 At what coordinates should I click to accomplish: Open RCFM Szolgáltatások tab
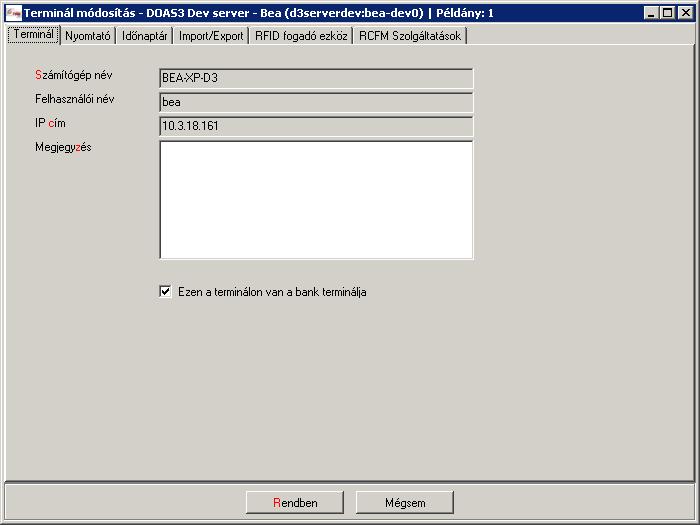coord(410,36)
